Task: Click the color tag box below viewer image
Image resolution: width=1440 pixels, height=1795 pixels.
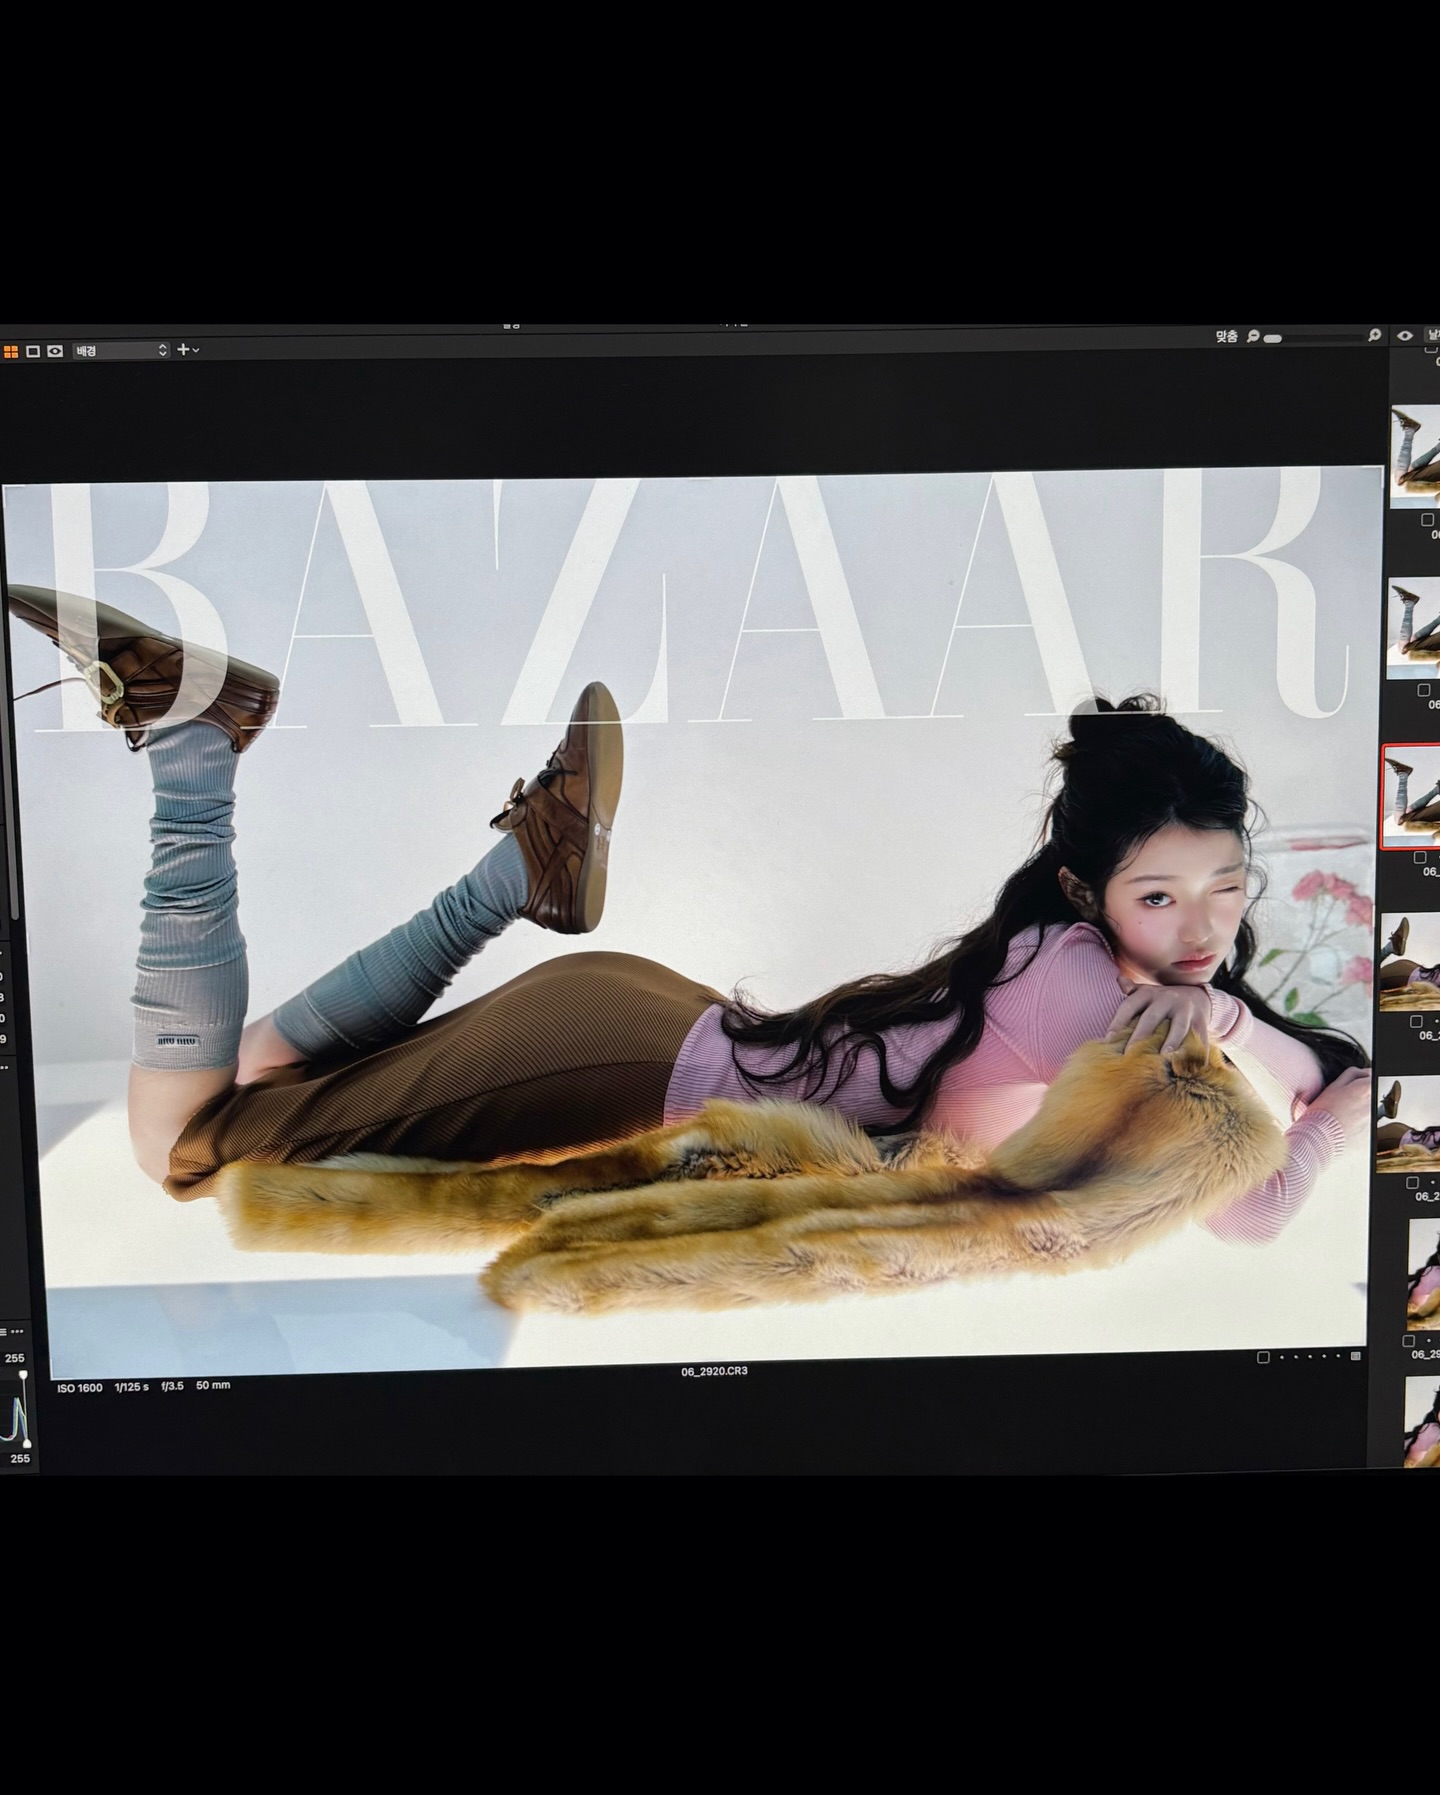Action: (1263, 1357)
